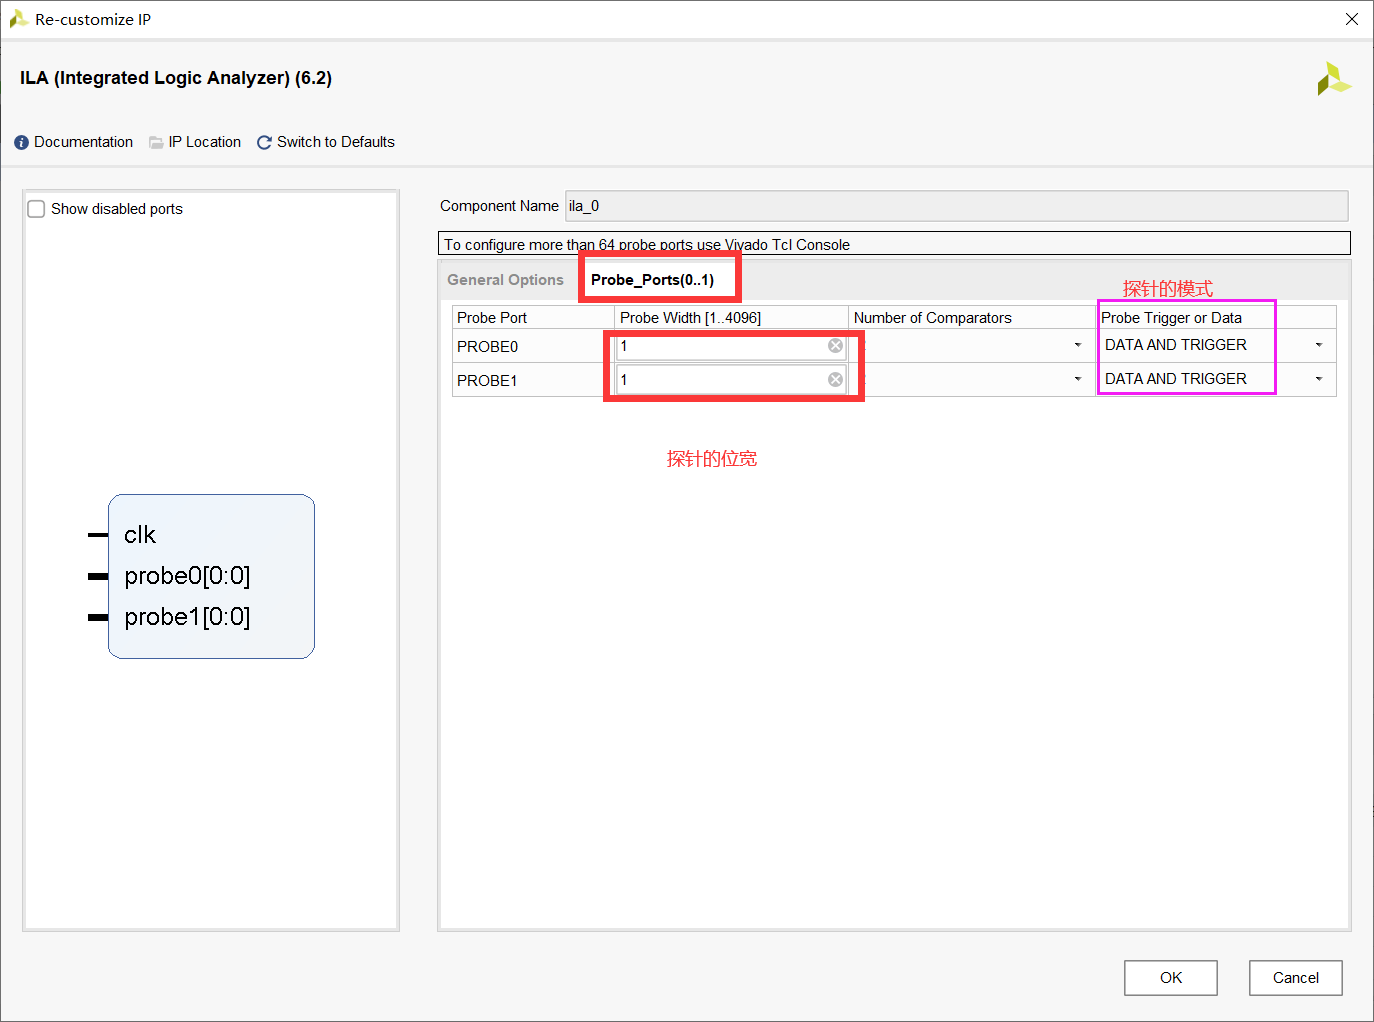Click the Vivado logo in the title bar
The width and height of the screenshot is (1374, 1022).
click(18, 19)
